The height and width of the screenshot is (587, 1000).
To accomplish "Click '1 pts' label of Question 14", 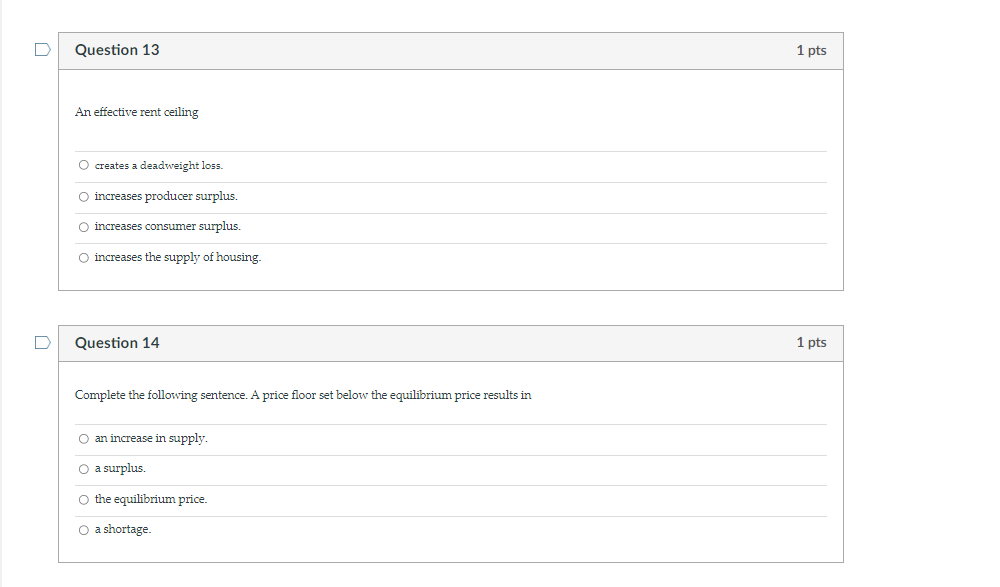I will coord(811,343).
